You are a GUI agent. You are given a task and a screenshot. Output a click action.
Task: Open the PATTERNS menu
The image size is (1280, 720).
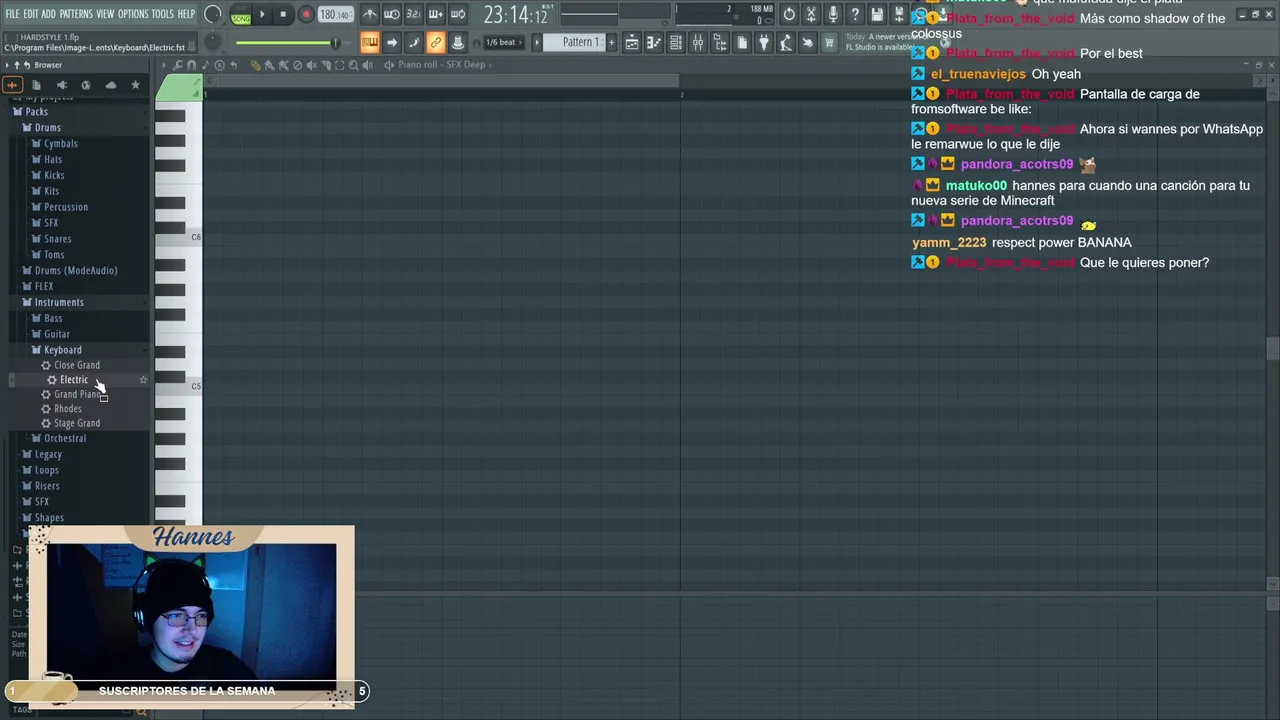point(76,14)
